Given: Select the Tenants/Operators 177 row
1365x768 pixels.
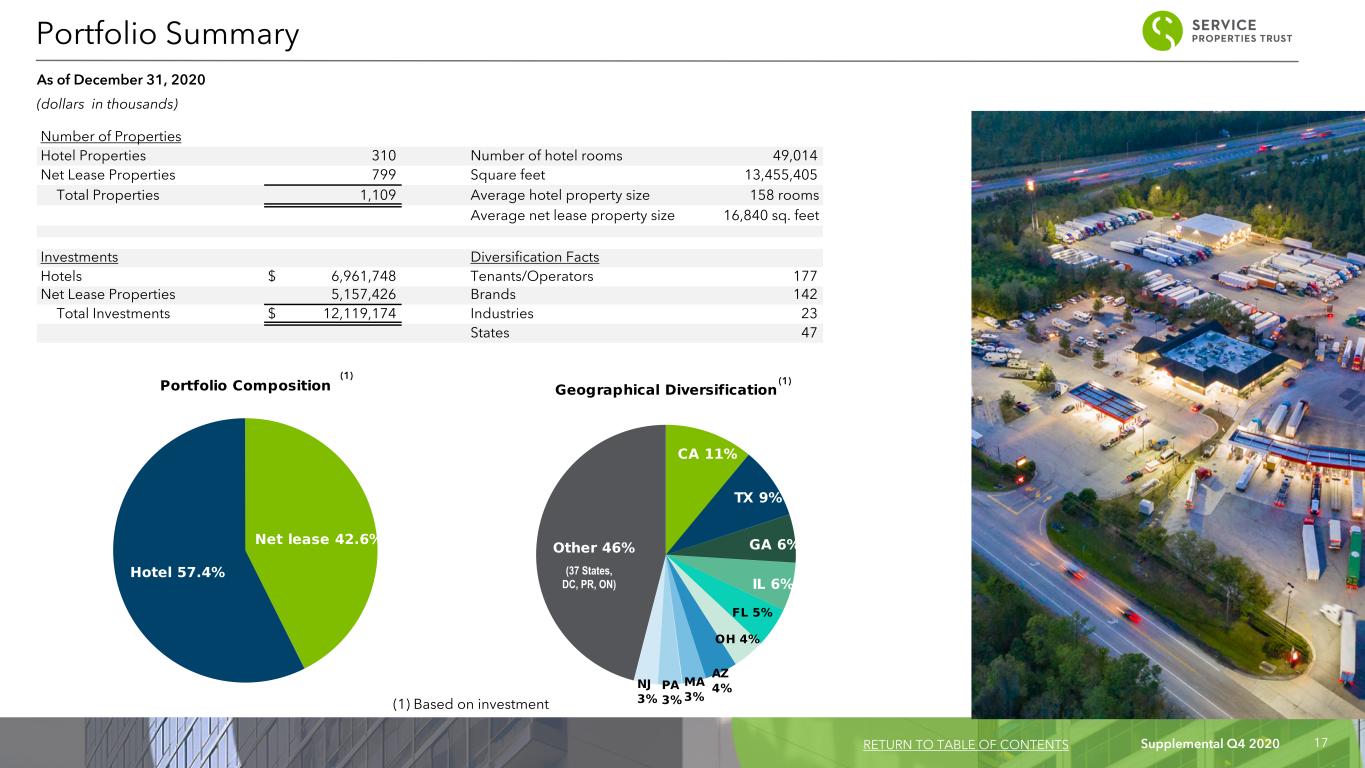Looking at the screenshot, I should point(643,276).
